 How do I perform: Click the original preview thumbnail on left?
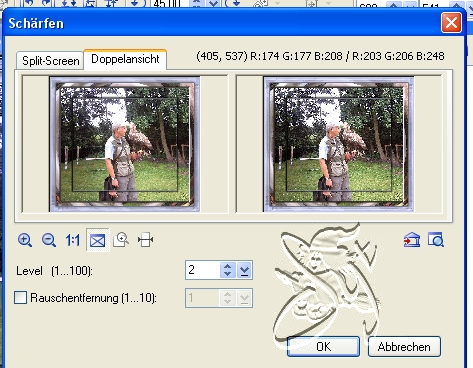[125, 144]
